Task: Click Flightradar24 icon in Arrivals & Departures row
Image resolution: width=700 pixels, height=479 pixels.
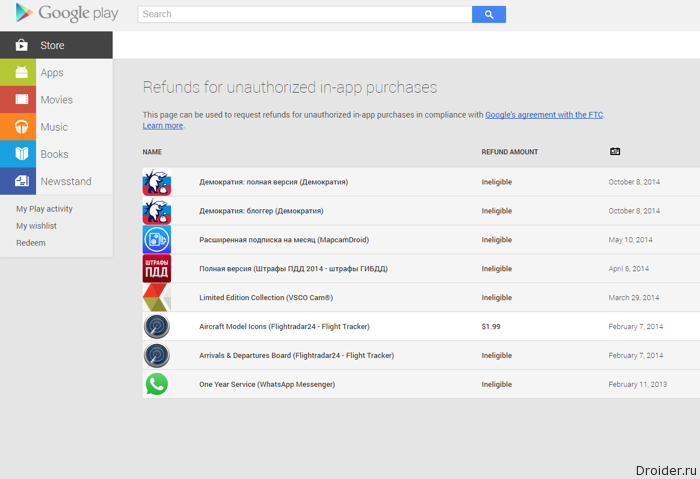Action: (157, 355)
